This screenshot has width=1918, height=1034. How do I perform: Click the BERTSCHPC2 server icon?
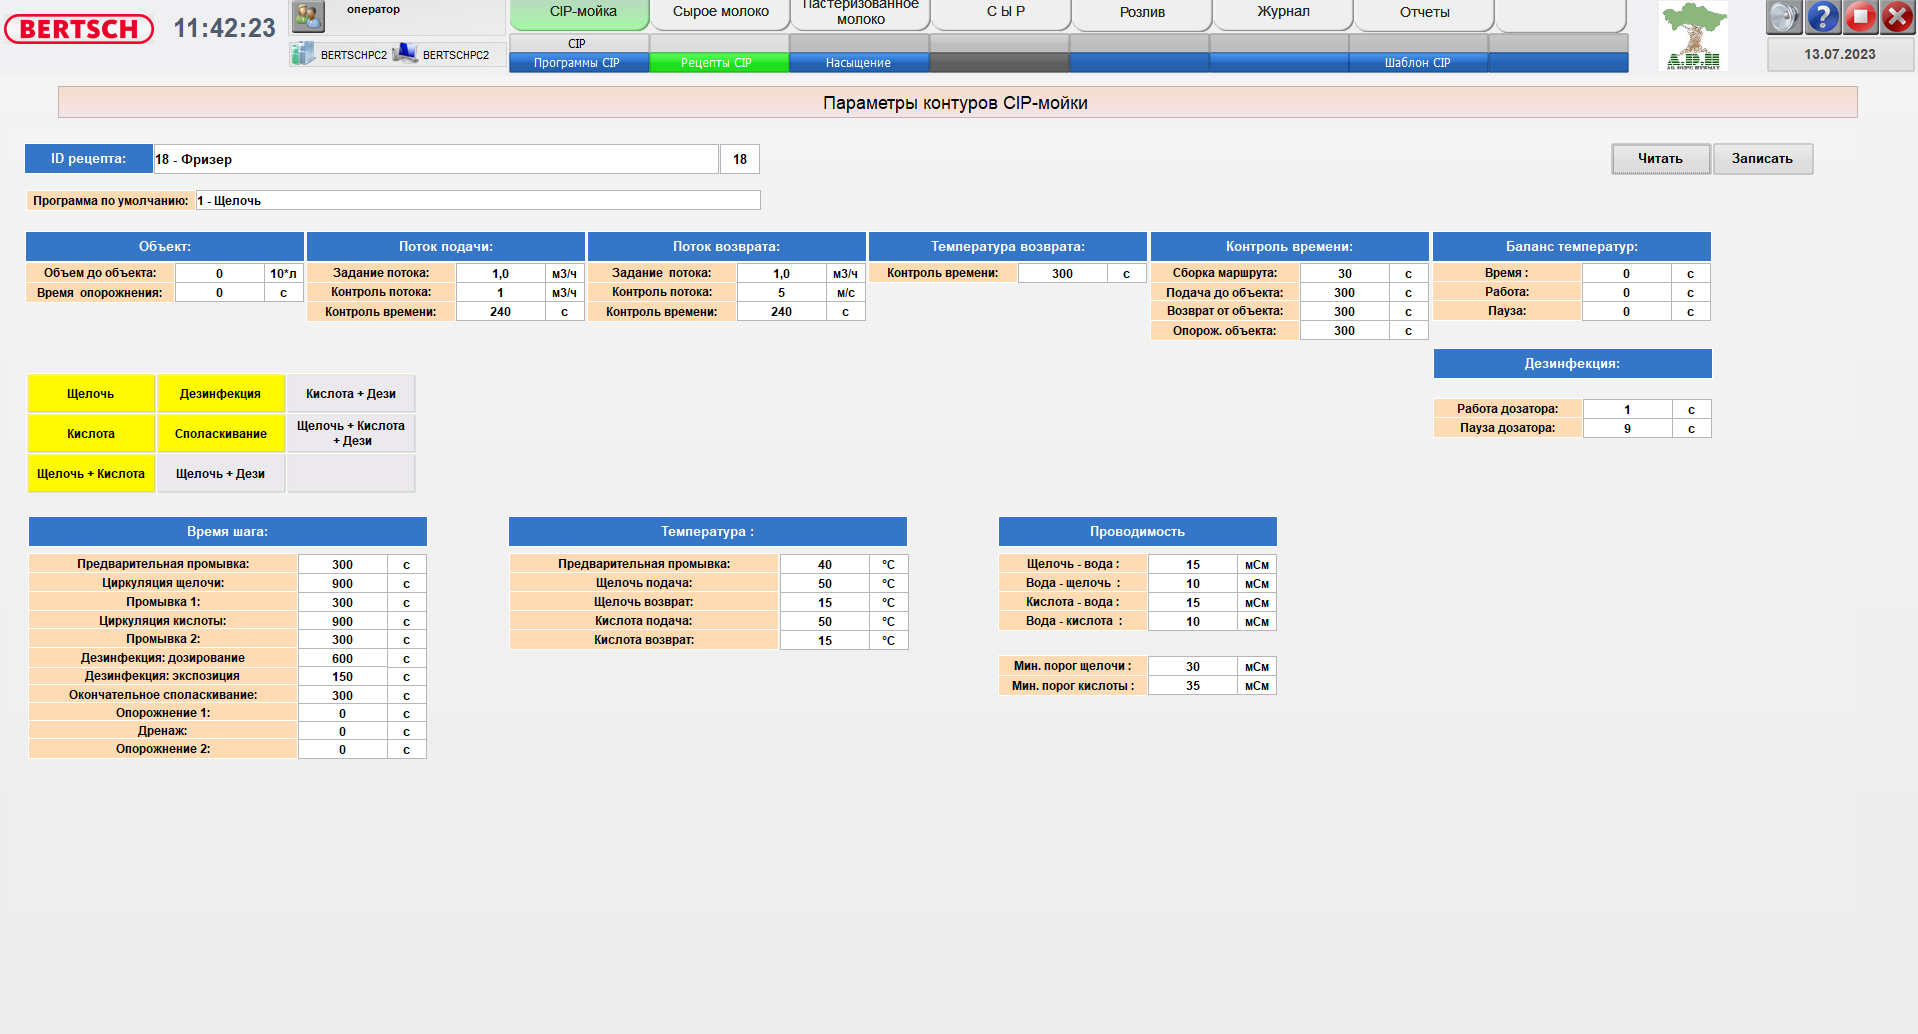pos(303,54)
